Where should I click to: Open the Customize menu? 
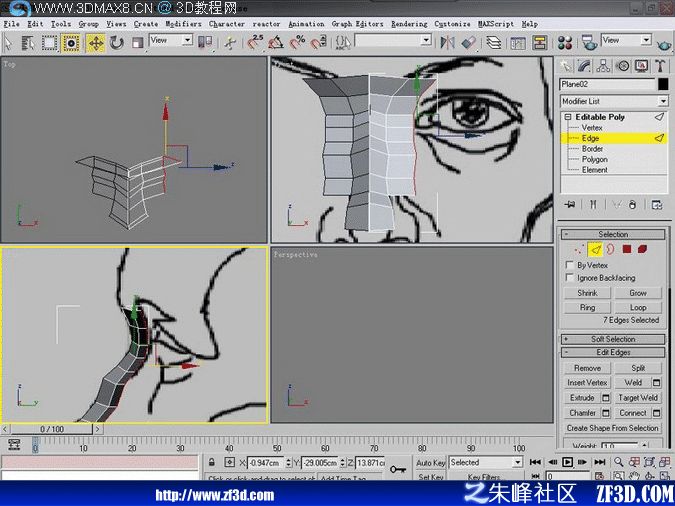452,24
